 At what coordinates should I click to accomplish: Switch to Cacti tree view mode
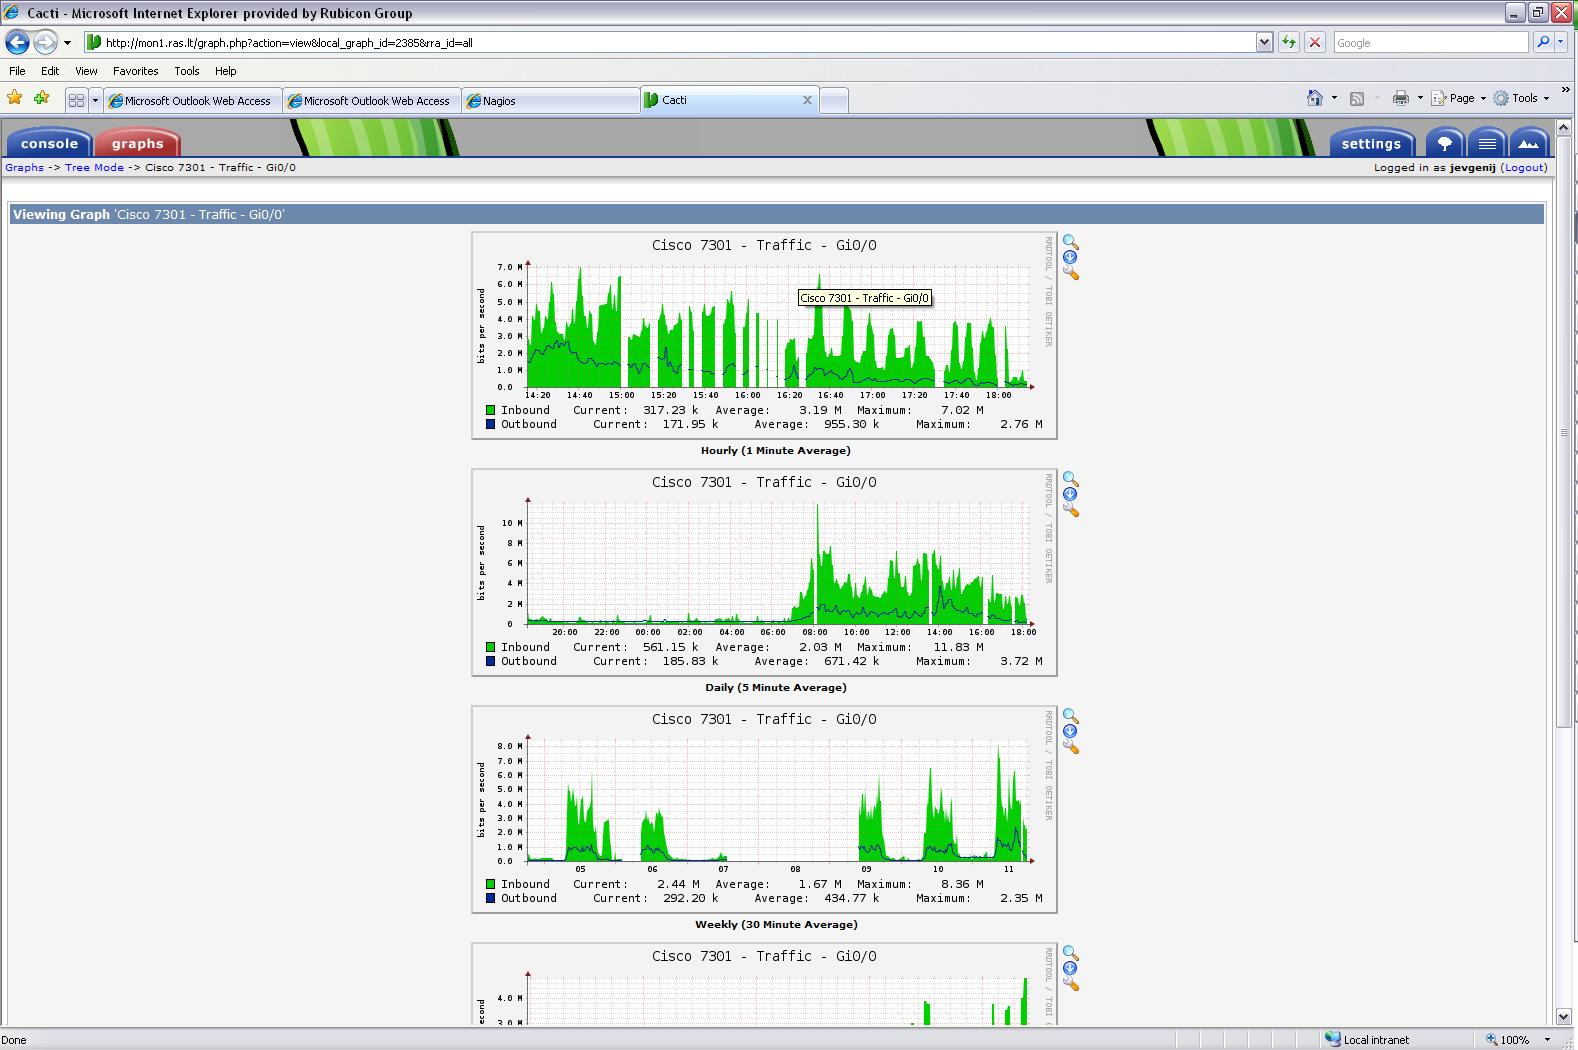1445,143
